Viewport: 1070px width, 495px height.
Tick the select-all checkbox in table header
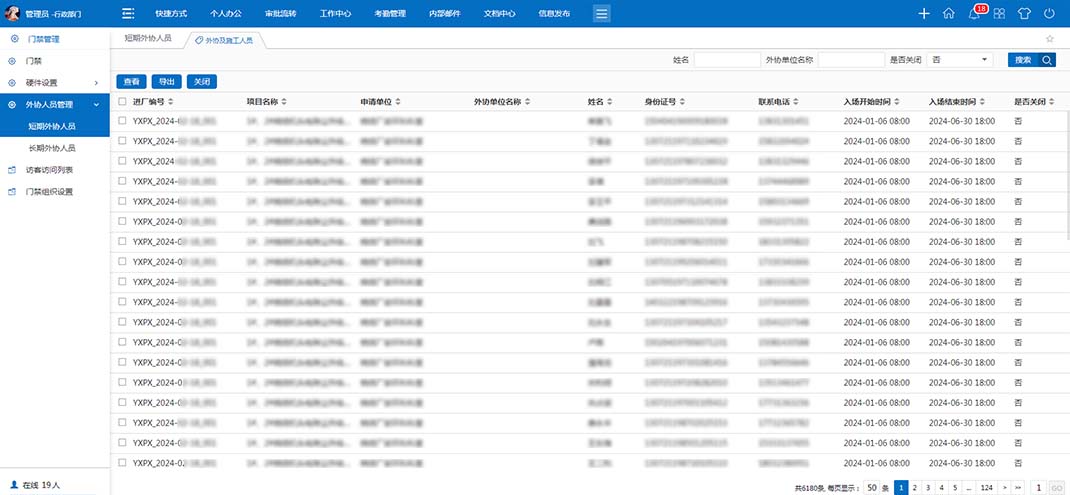coord(122,102)
